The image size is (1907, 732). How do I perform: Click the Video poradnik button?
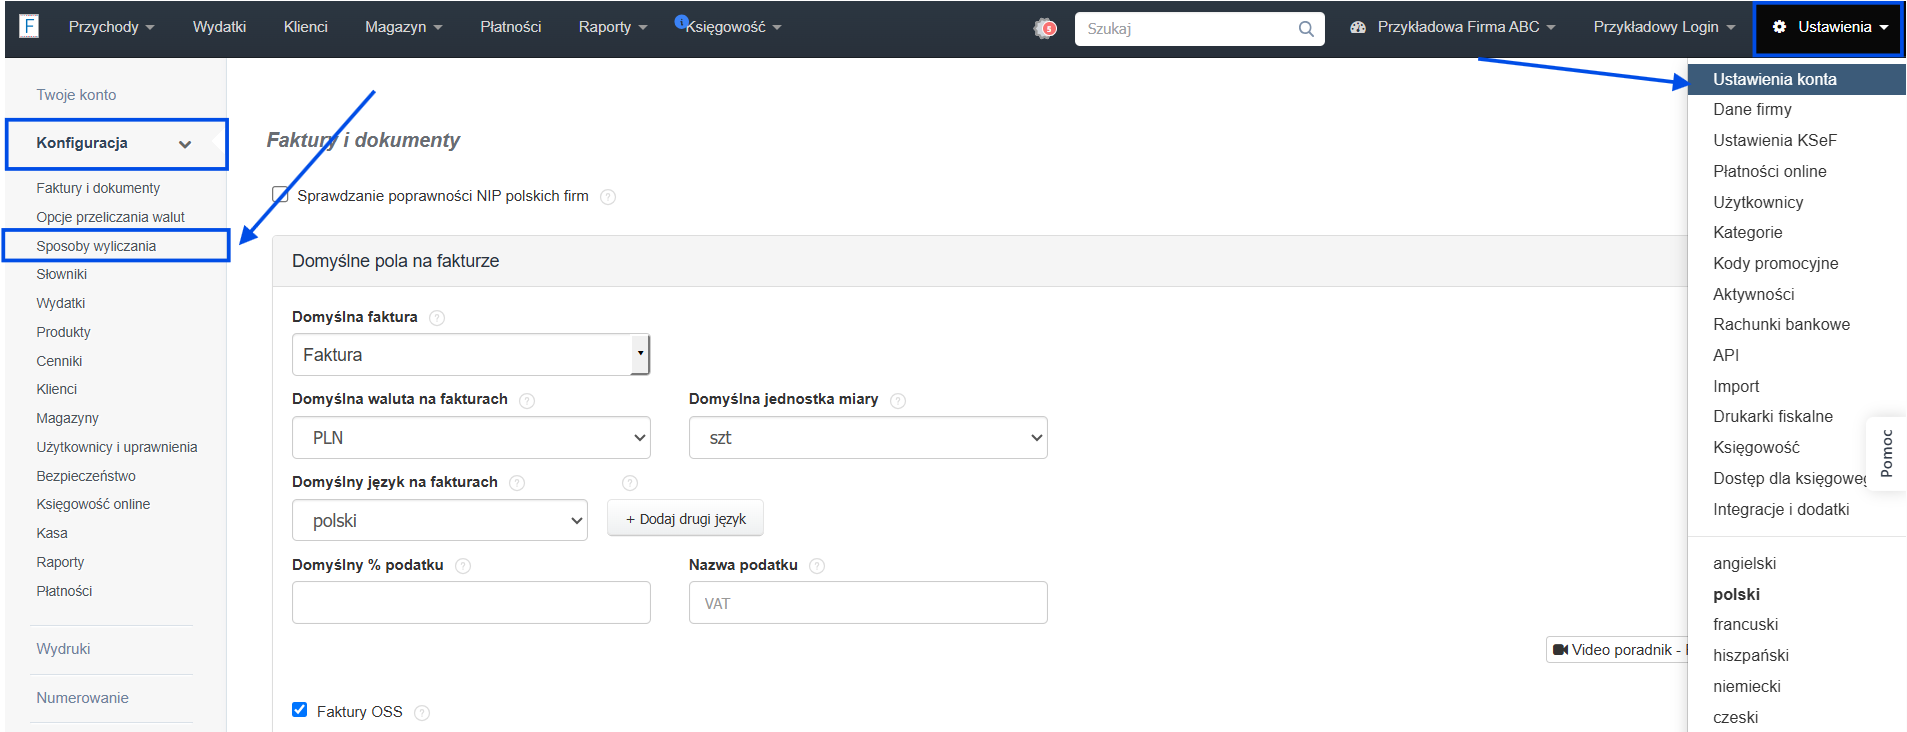1617,650
